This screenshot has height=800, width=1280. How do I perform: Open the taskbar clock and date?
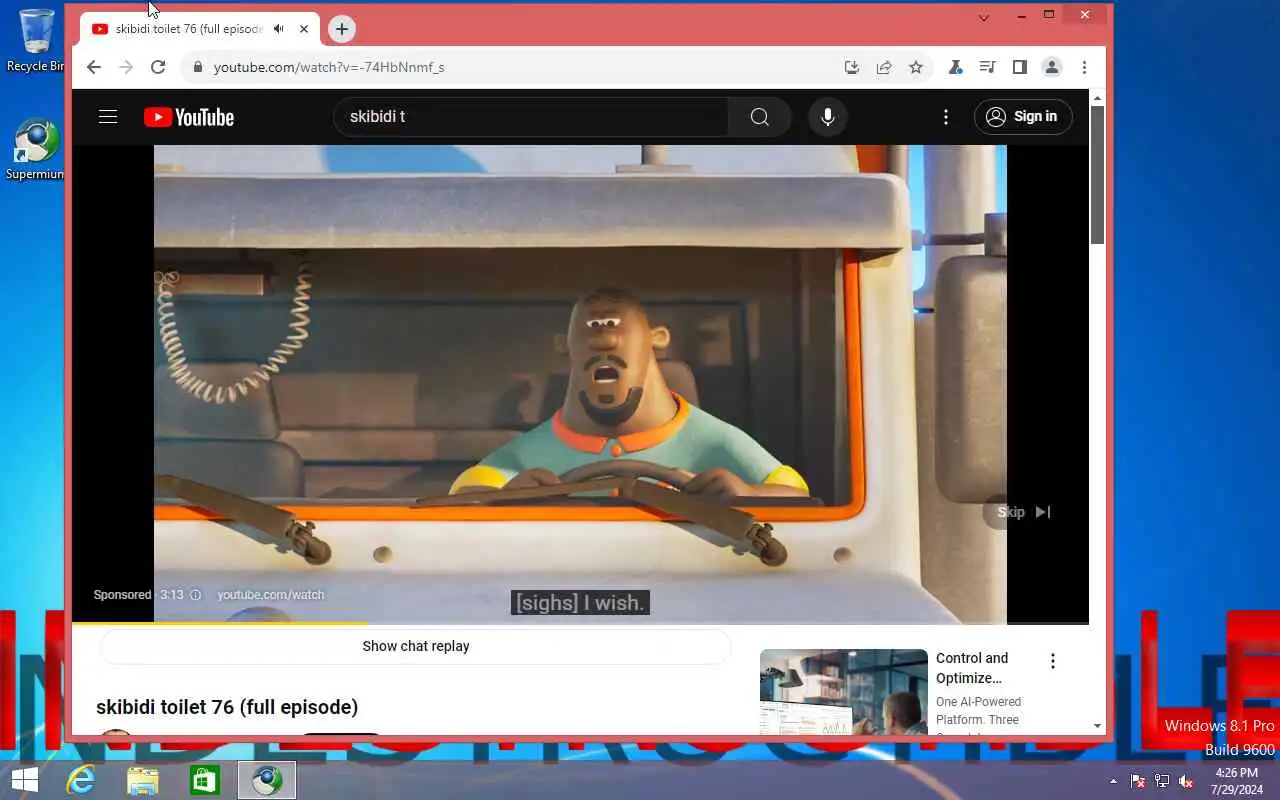click(1237, 781)
